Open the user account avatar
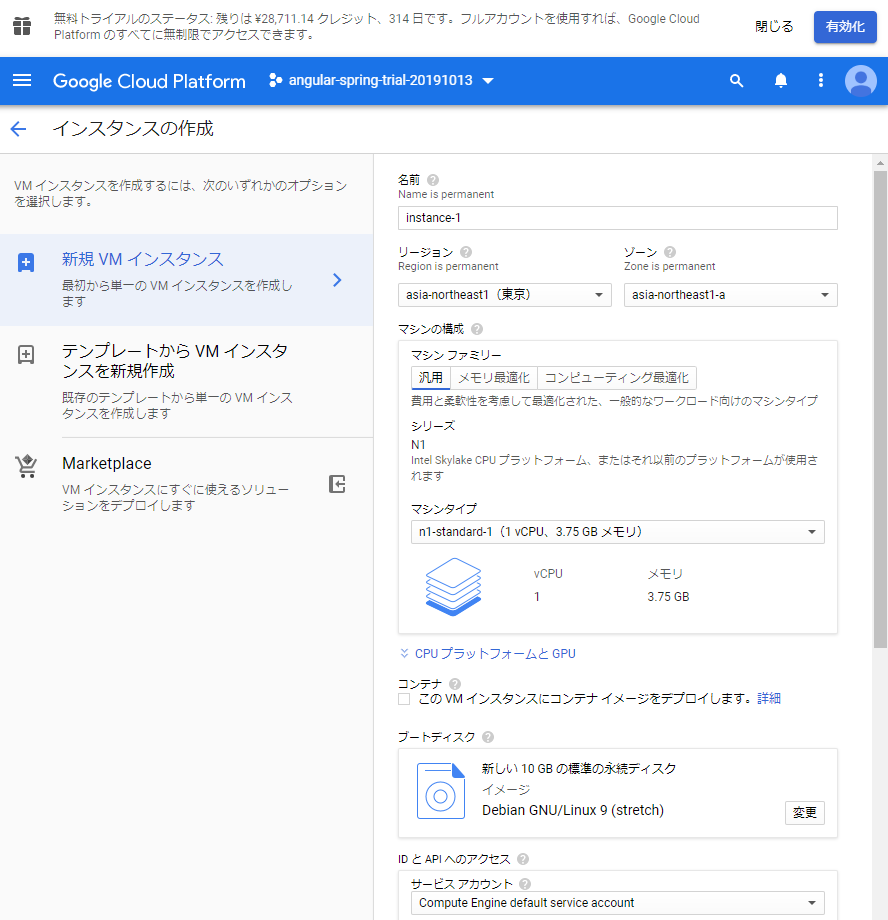 pyautogui.click(x=861, y=80)
